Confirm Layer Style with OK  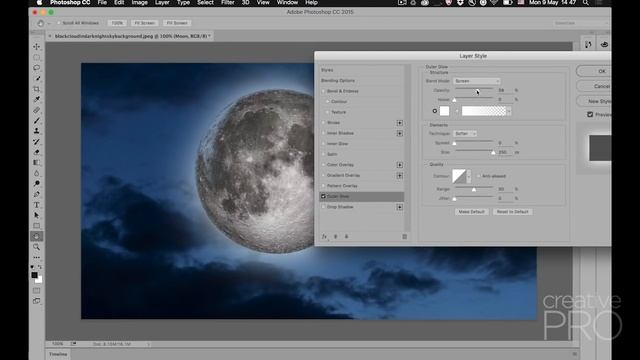pos(594,71)
